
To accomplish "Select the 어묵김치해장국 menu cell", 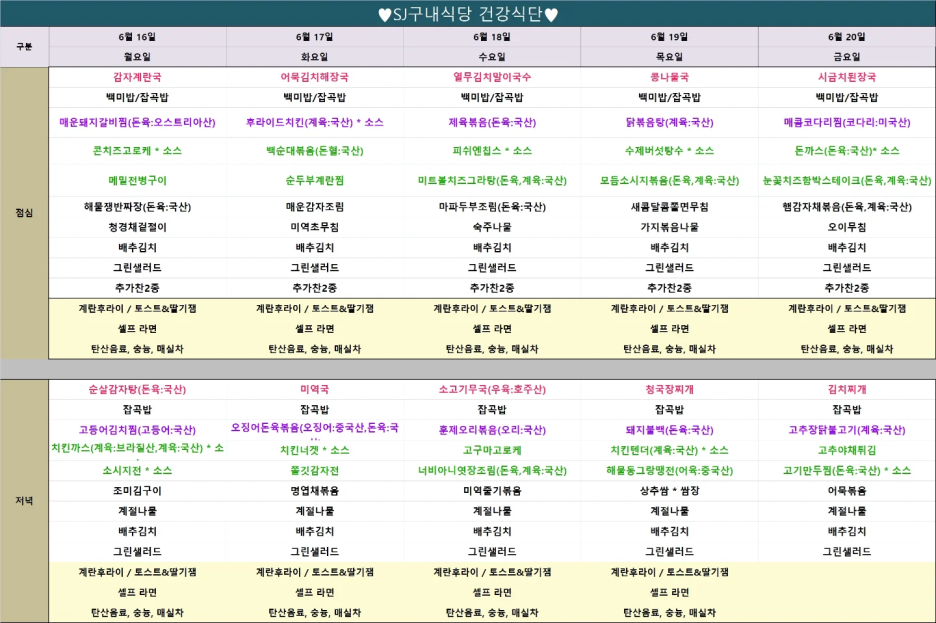I will click(x=315, y=77).
